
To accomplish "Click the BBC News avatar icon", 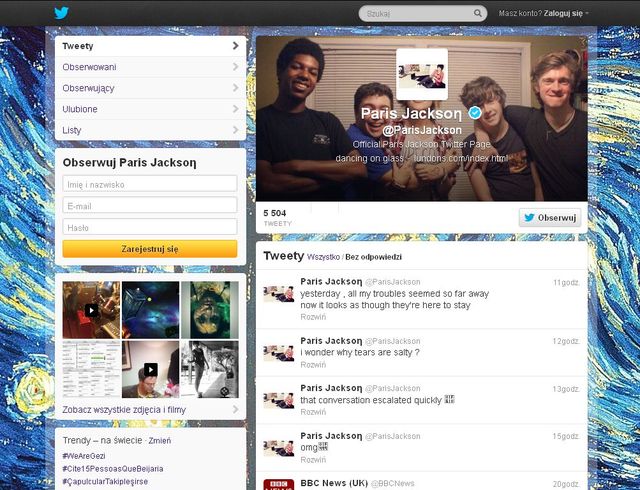I will (278, 485).
